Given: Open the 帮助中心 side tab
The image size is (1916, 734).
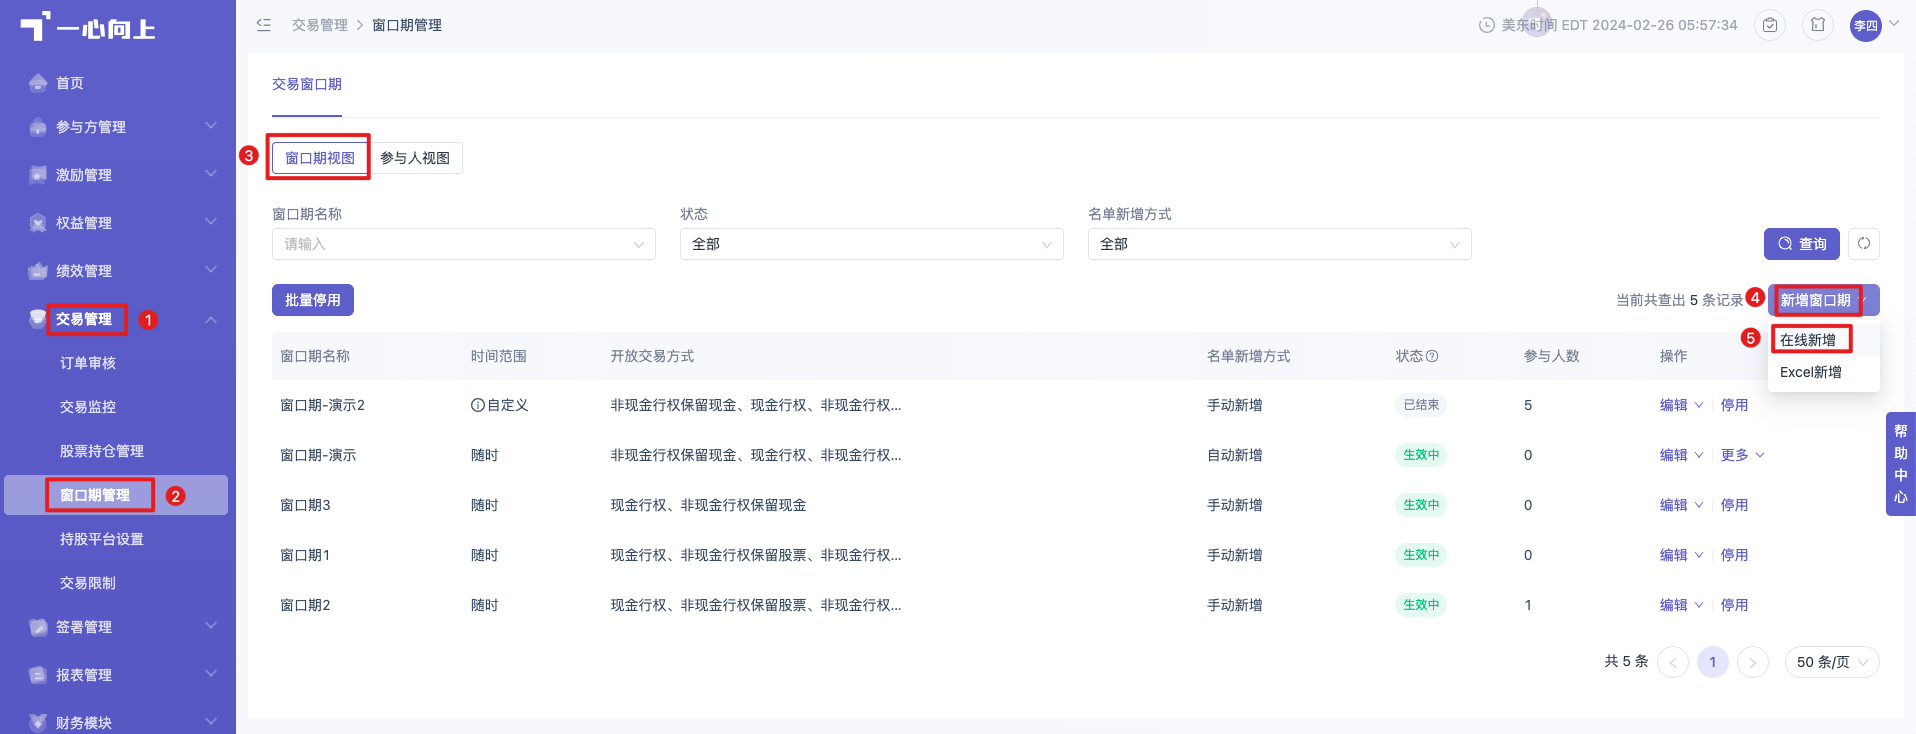Looking at the screenshot, I should click(x=1900, y=464).
